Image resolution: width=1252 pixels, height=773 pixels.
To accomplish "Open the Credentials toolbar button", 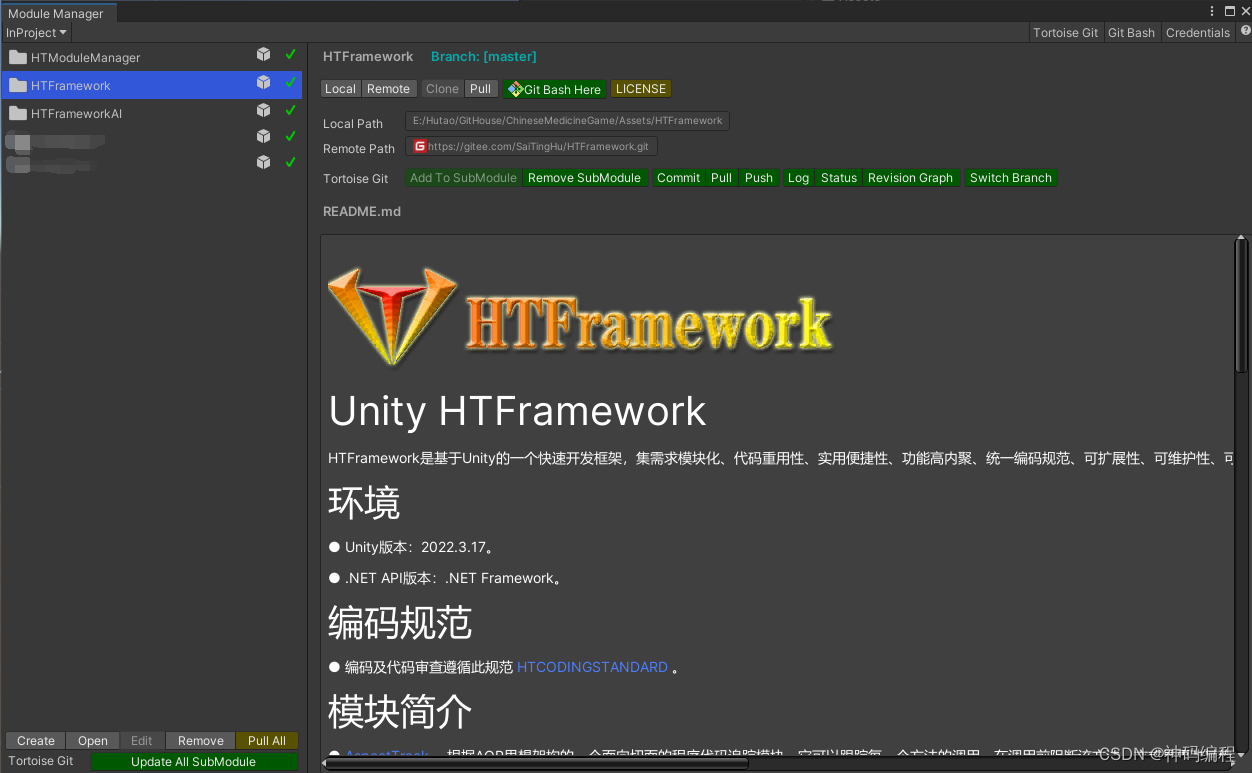I will click(x=1197, y=32).
